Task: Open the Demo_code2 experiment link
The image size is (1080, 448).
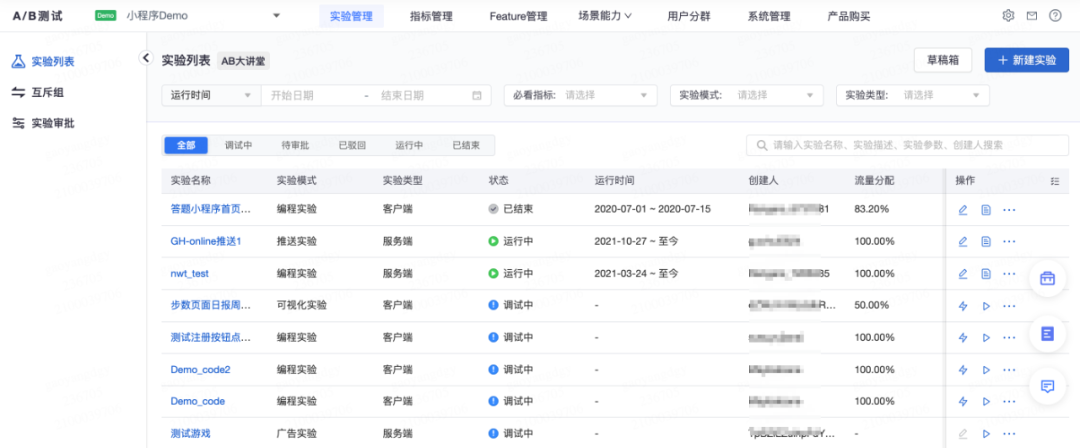Action: click(x=200, y=370)
